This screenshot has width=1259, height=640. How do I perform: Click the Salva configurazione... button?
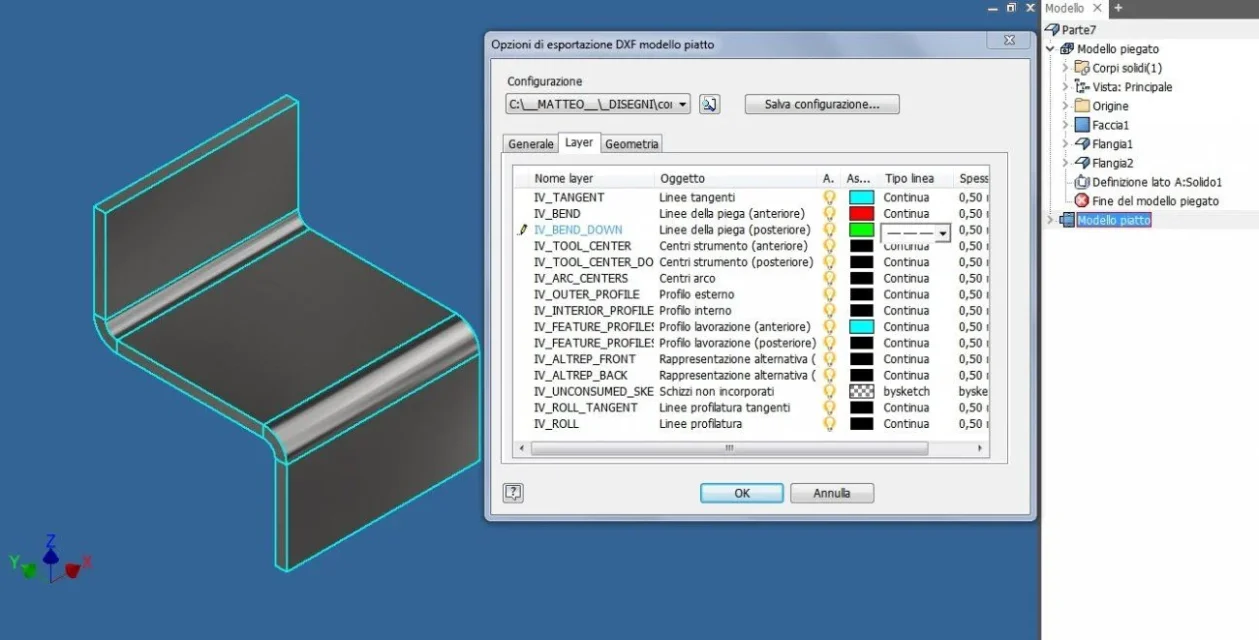[822, 104]
